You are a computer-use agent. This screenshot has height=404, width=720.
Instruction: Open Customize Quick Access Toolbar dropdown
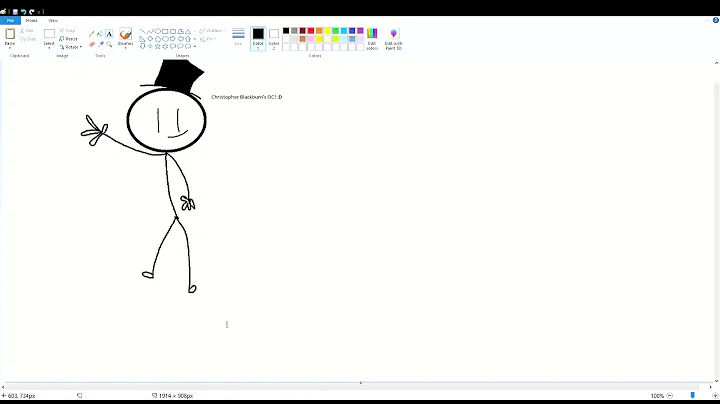pos(39,12)
